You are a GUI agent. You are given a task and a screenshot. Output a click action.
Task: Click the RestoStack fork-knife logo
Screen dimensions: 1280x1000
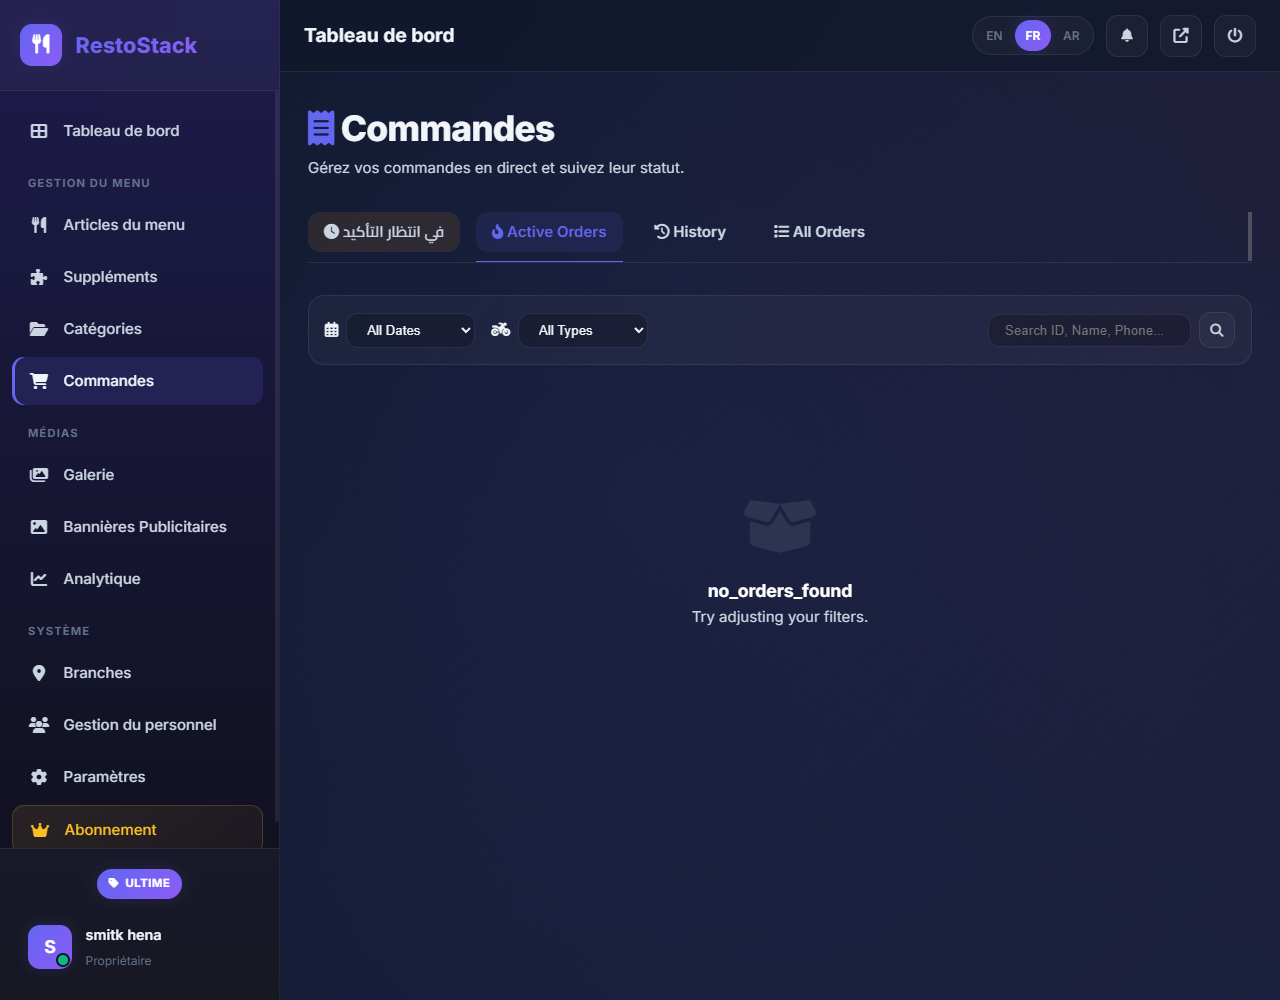(41, 45)
